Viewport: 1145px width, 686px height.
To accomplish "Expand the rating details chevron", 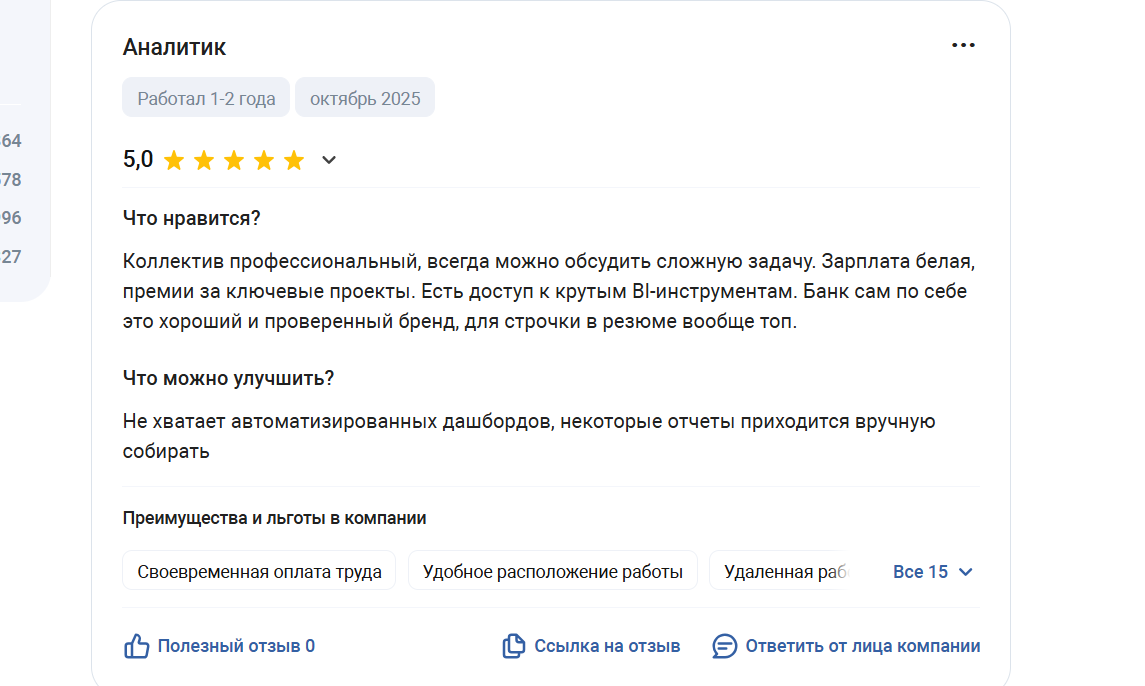I will (x=329, y=160).
